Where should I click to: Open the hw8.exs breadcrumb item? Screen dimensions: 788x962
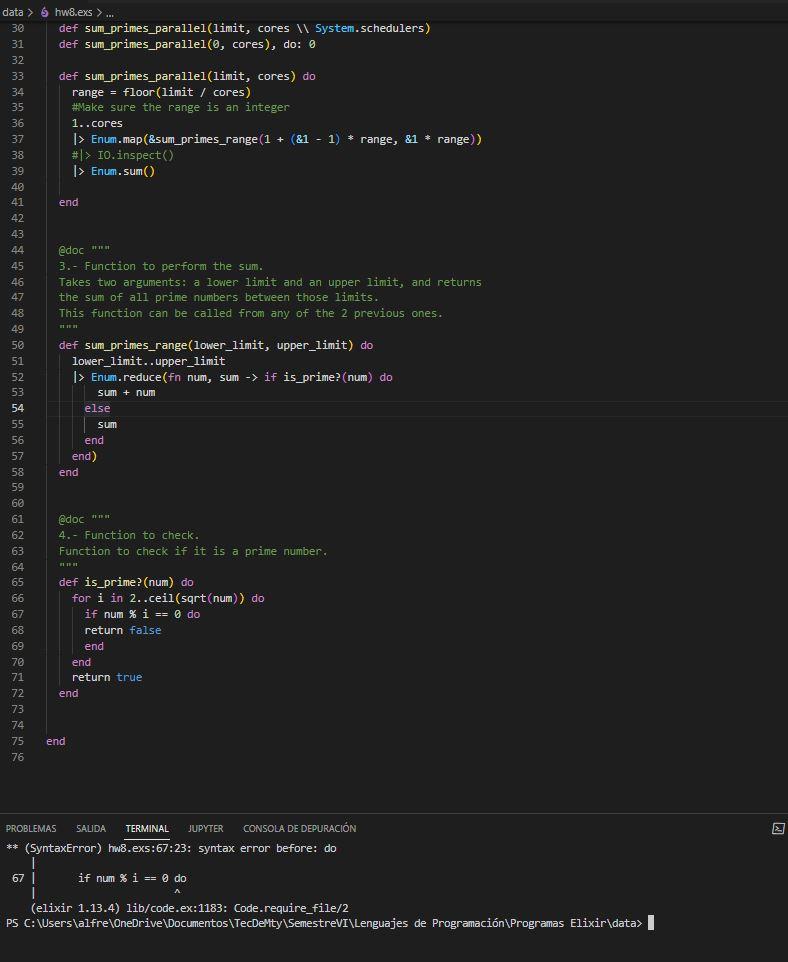(73, 12)
